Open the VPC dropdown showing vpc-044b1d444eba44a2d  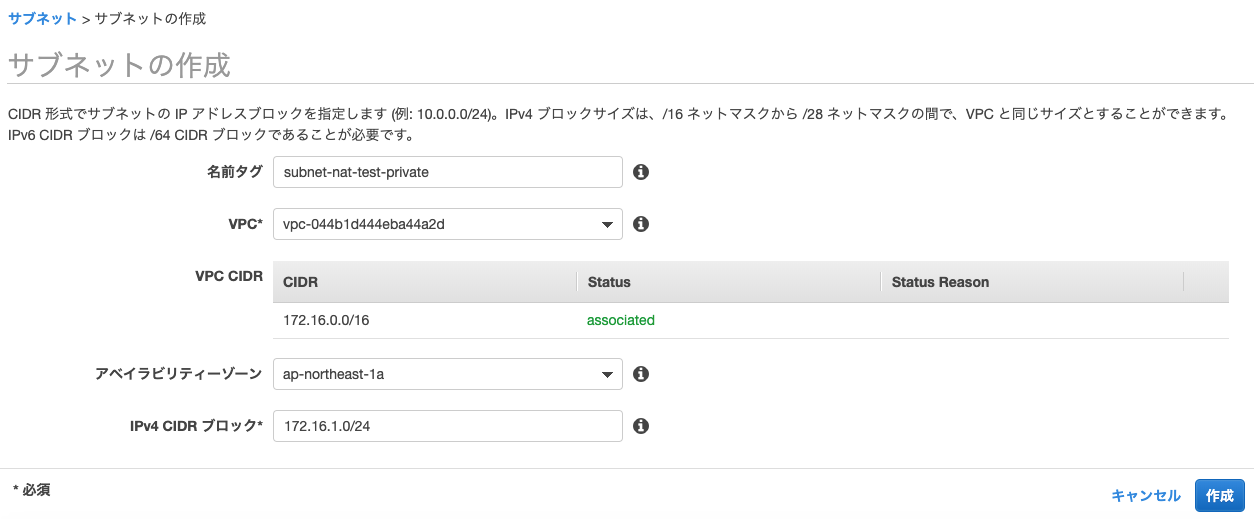click(x=448, y=224)
